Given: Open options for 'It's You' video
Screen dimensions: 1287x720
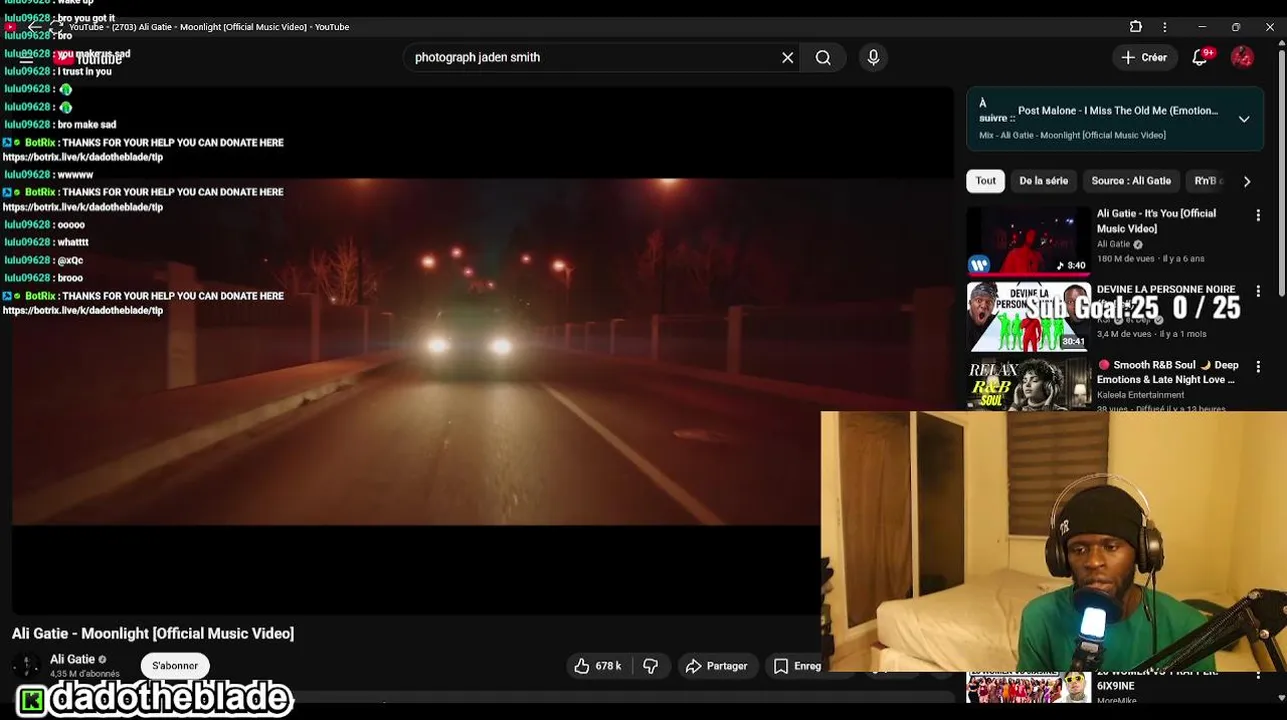Looking at the screenshot, I should click(1258, 215).
